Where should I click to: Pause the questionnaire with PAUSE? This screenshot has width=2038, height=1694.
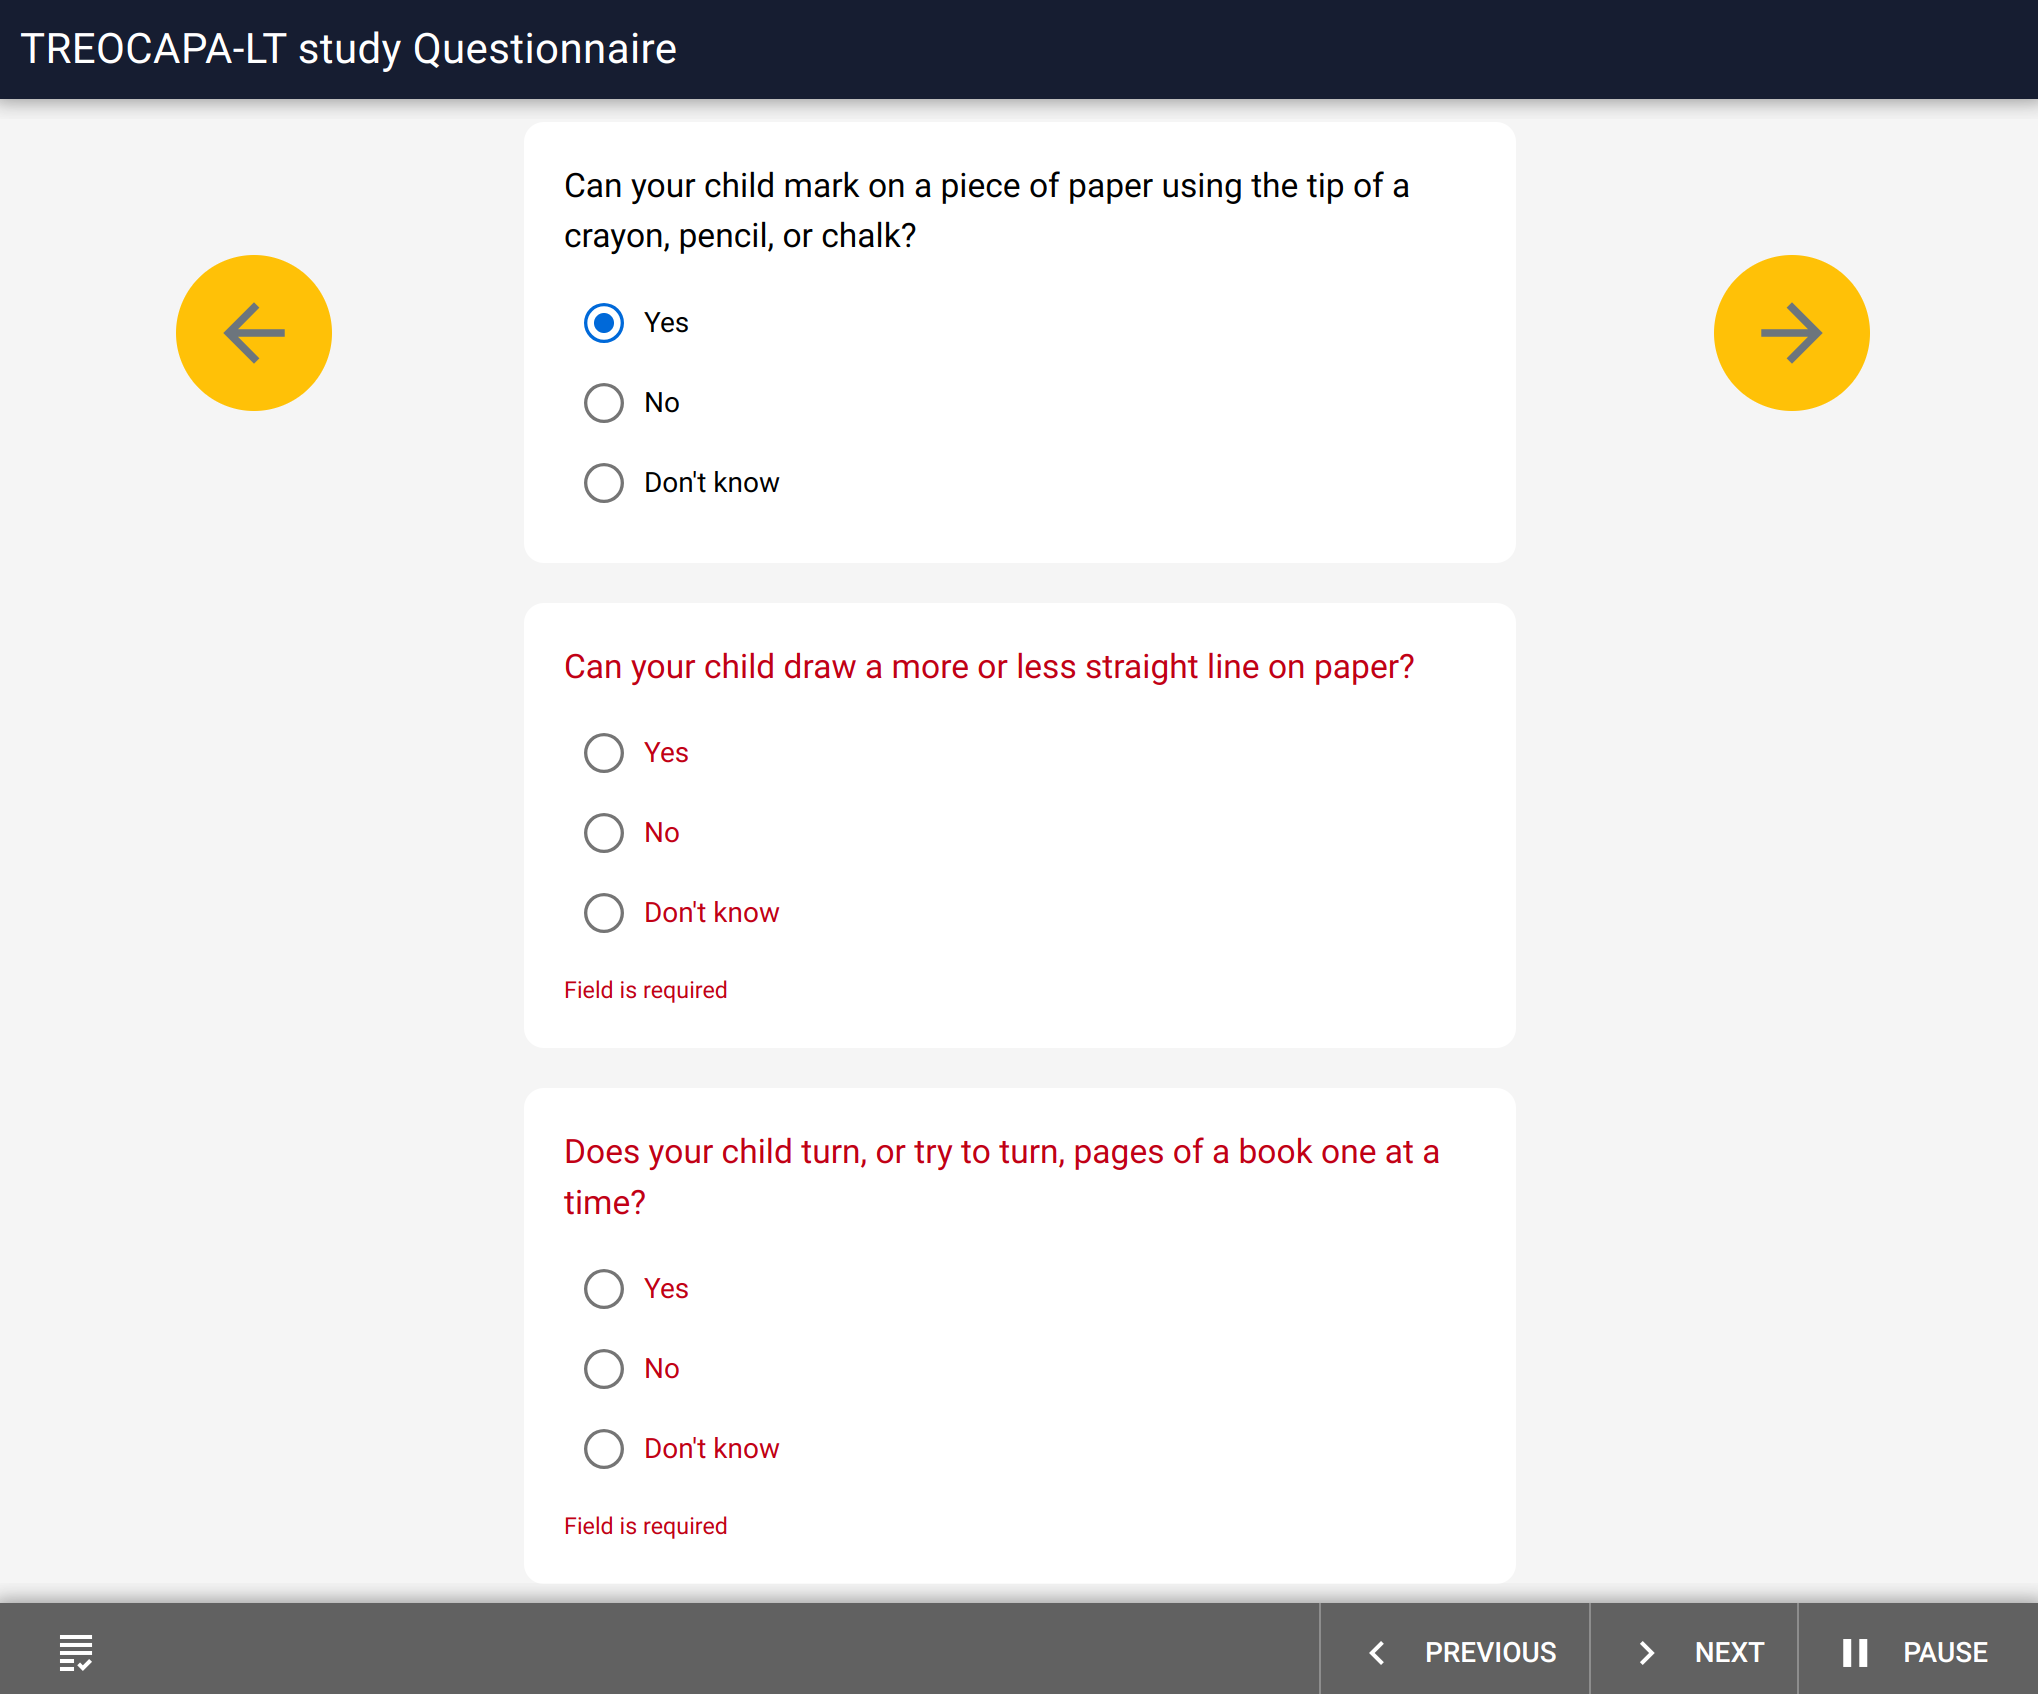tap(1918, 1652)
